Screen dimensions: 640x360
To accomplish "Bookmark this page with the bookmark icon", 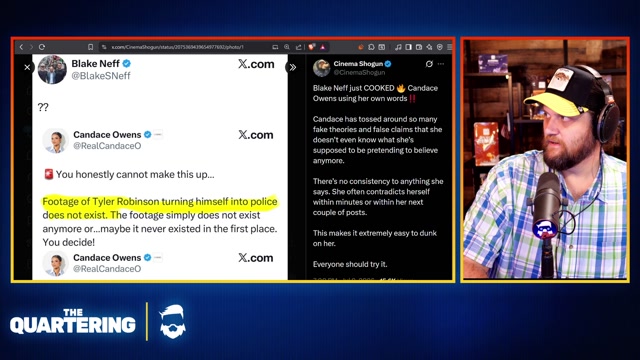I will (x=91, y=47).
